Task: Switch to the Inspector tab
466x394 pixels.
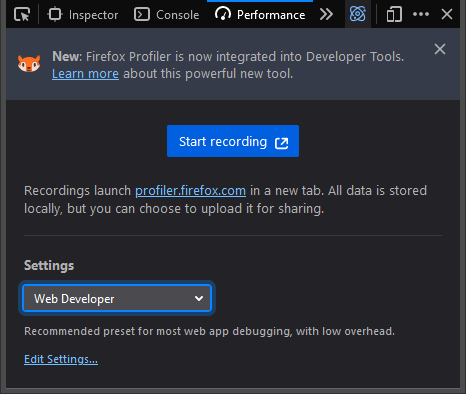Action: click(x=83, y=15)
